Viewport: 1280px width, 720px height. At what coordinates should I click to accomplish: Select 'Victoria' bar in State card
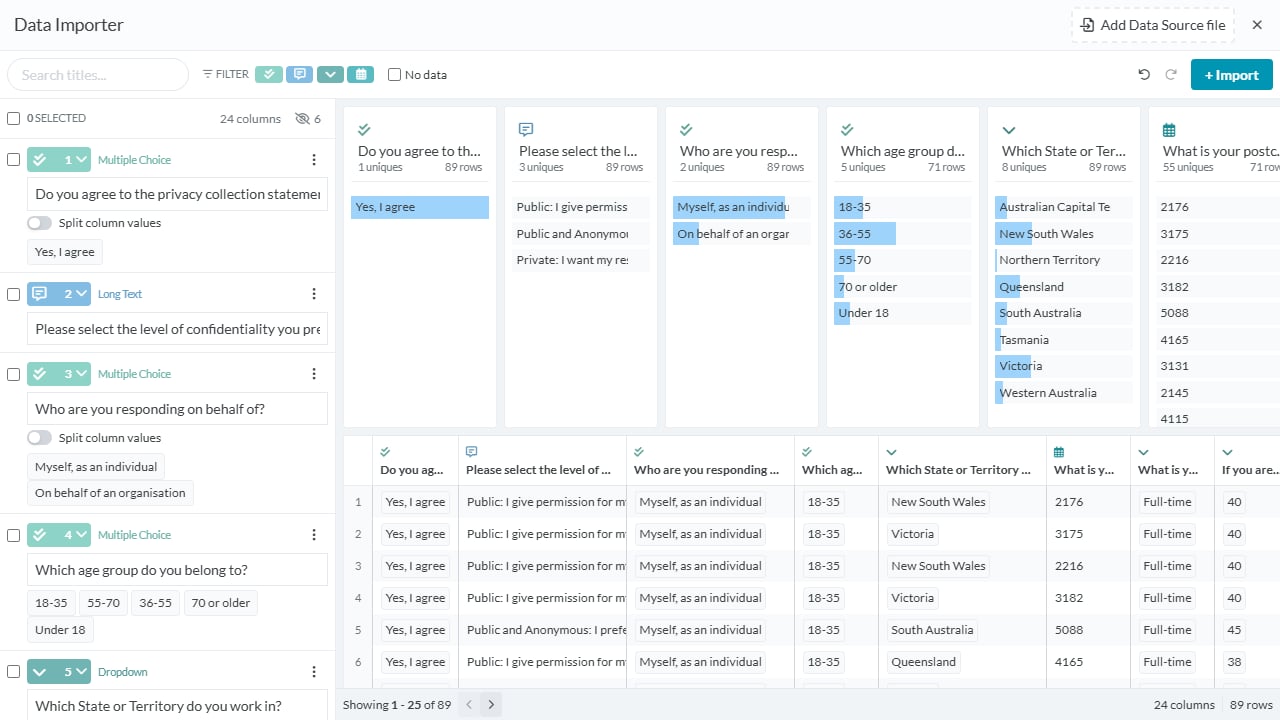pos(1064,366)
